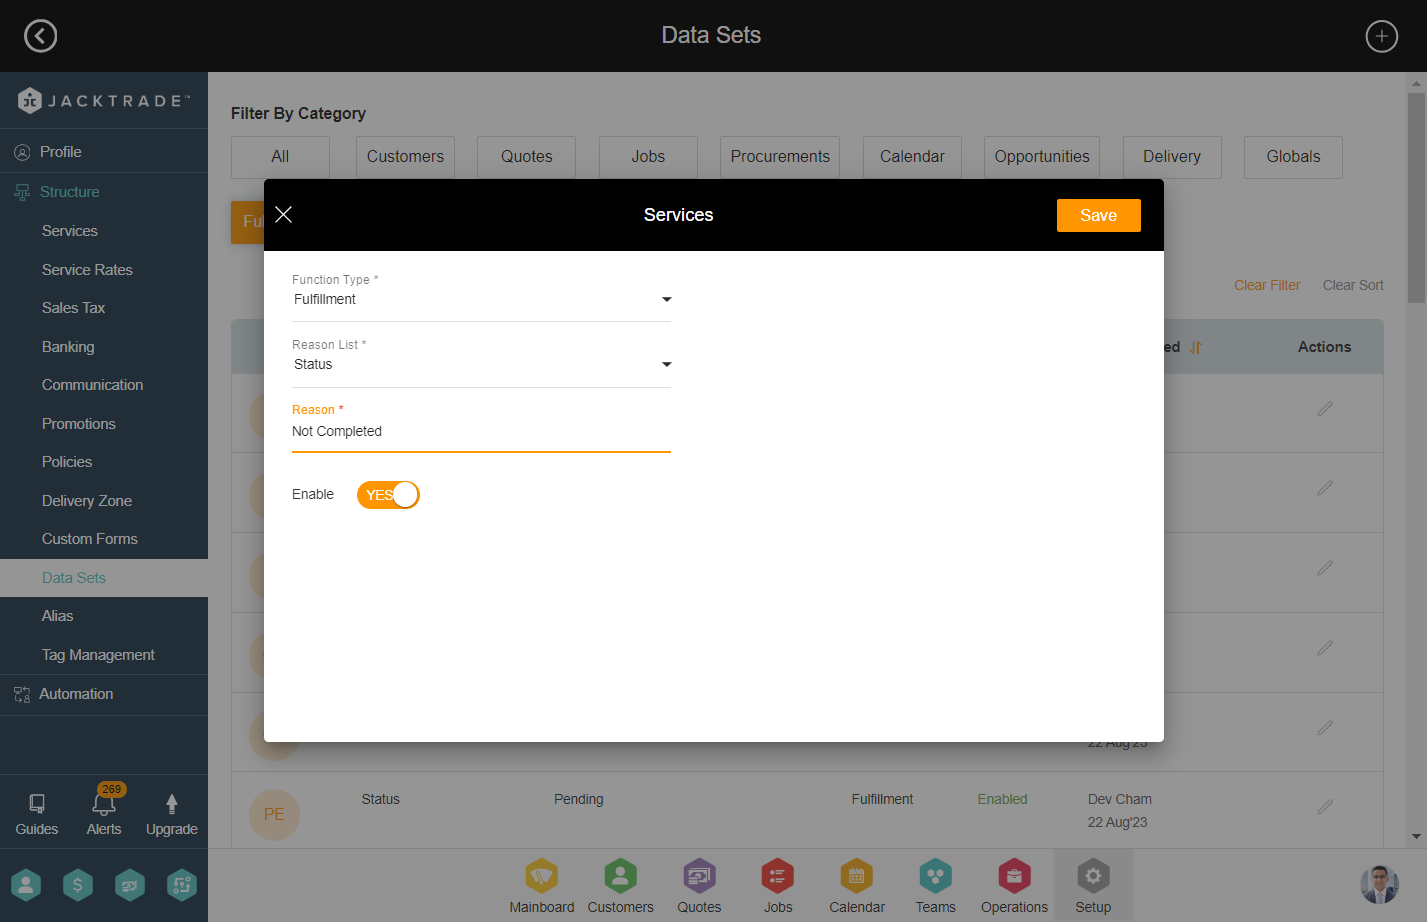Click the PE avatar circle in the Pending row

click(274, 814)
